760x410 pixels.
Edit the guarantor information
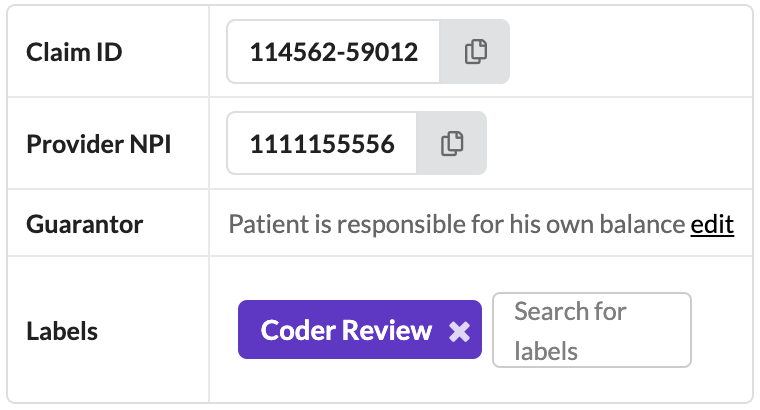tap(712, 224)
